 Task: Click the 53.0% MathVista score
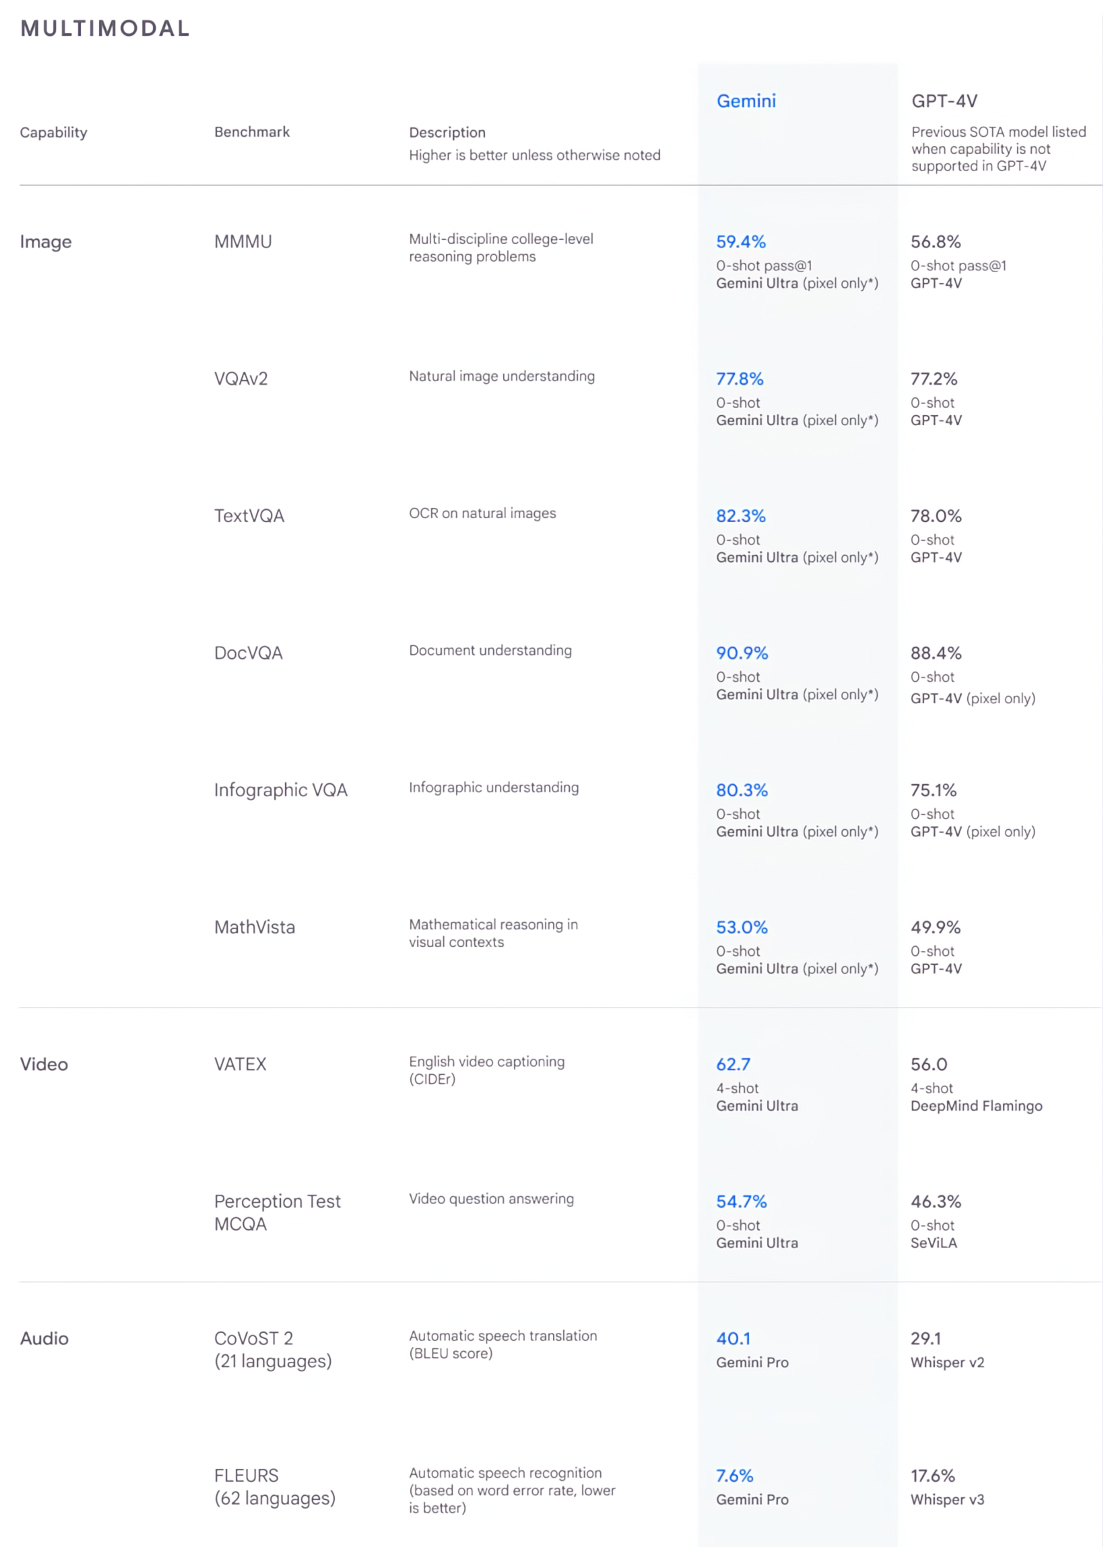pyautogui.click(x=742, y=927)
